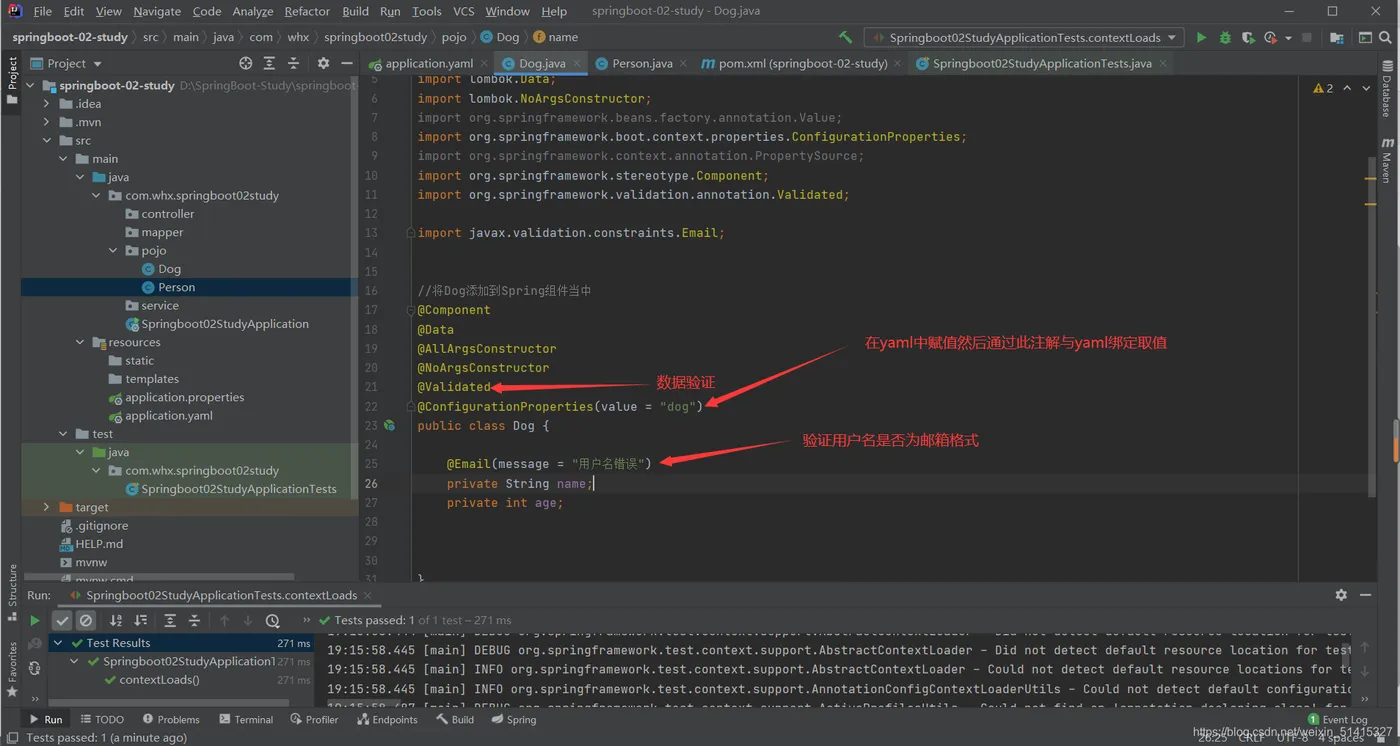Click the Profiler run icon in toolbar

pyautogui.click(x=1271, y=37)
